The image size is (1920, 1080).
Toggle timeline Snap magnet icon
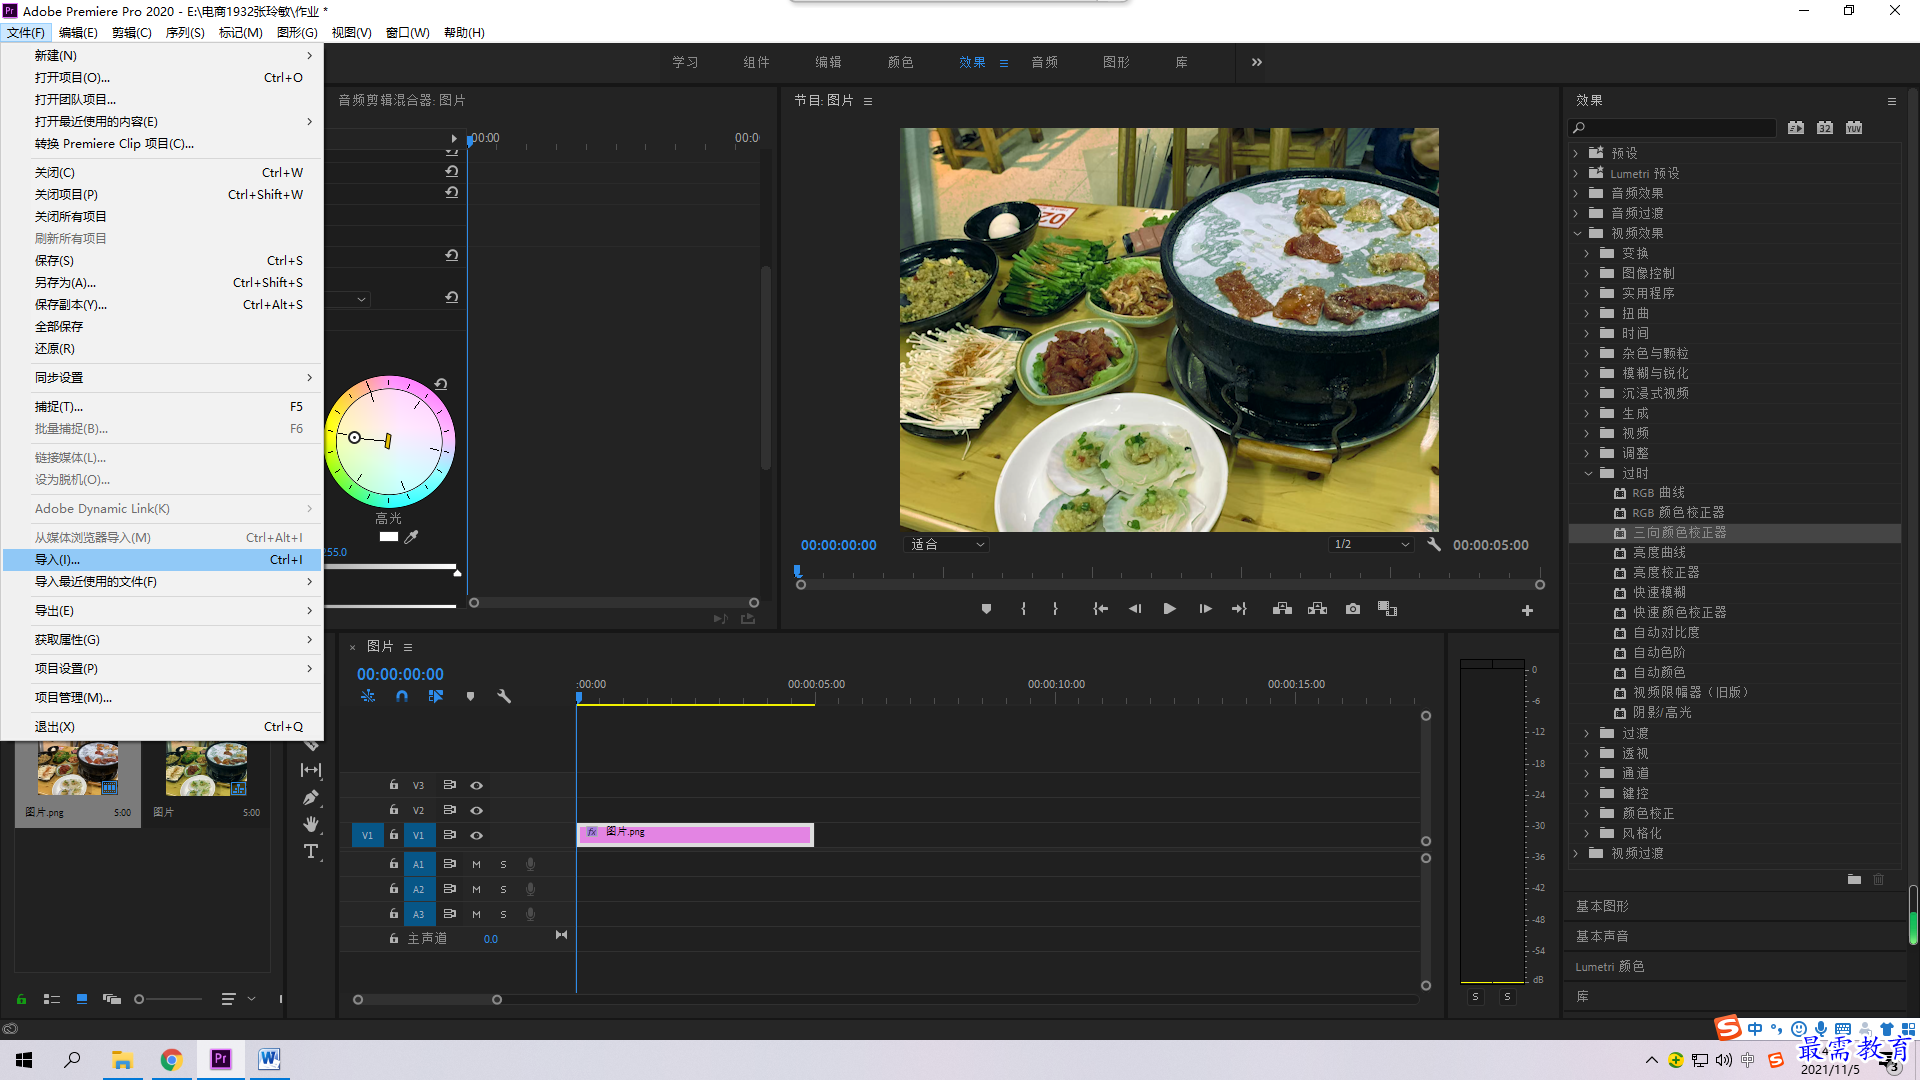402,696
